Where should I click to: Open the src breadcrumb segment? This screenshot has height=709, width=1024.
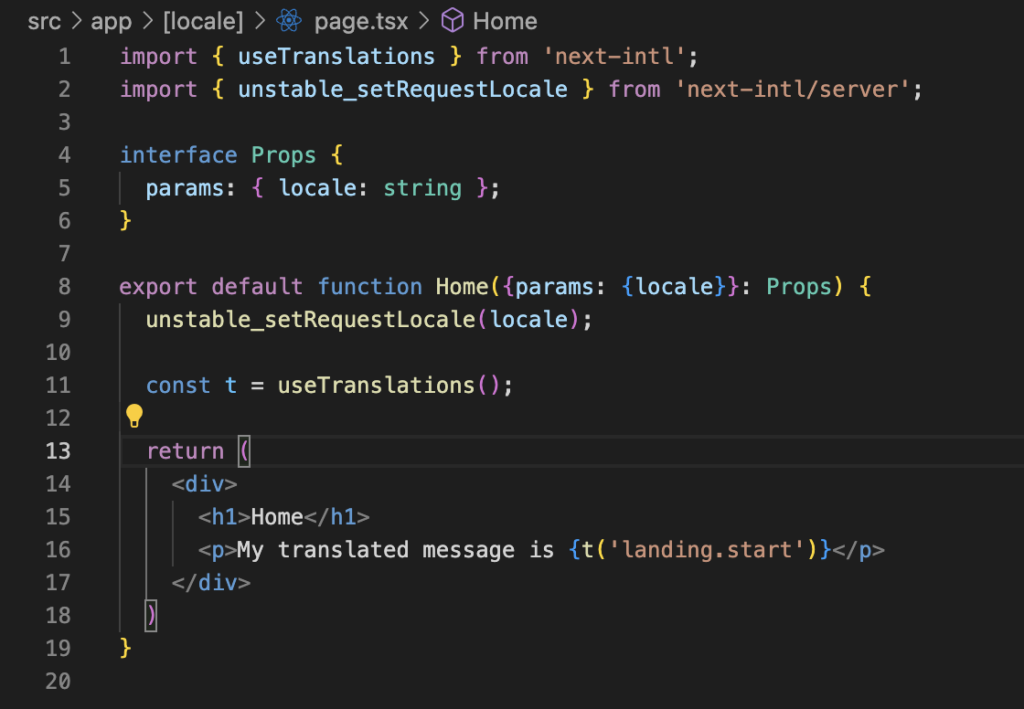click(44, 22)
